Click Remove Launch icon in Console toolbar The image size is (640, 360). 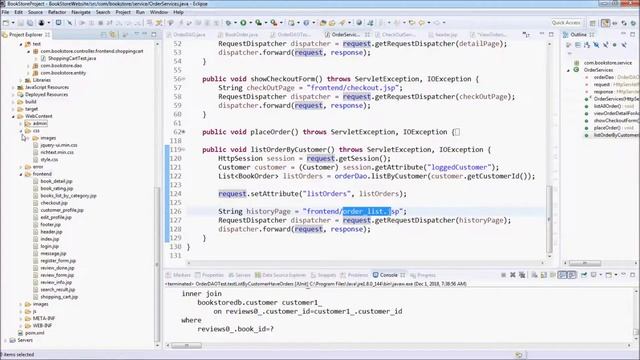click(x=513, y=275)
